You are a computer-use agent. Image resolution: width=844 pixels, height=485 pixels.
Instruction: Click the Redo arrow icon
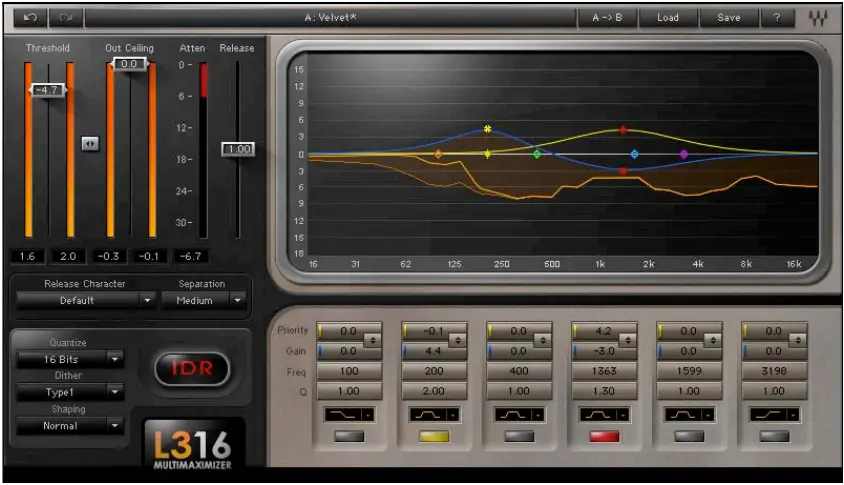[66, 18]
